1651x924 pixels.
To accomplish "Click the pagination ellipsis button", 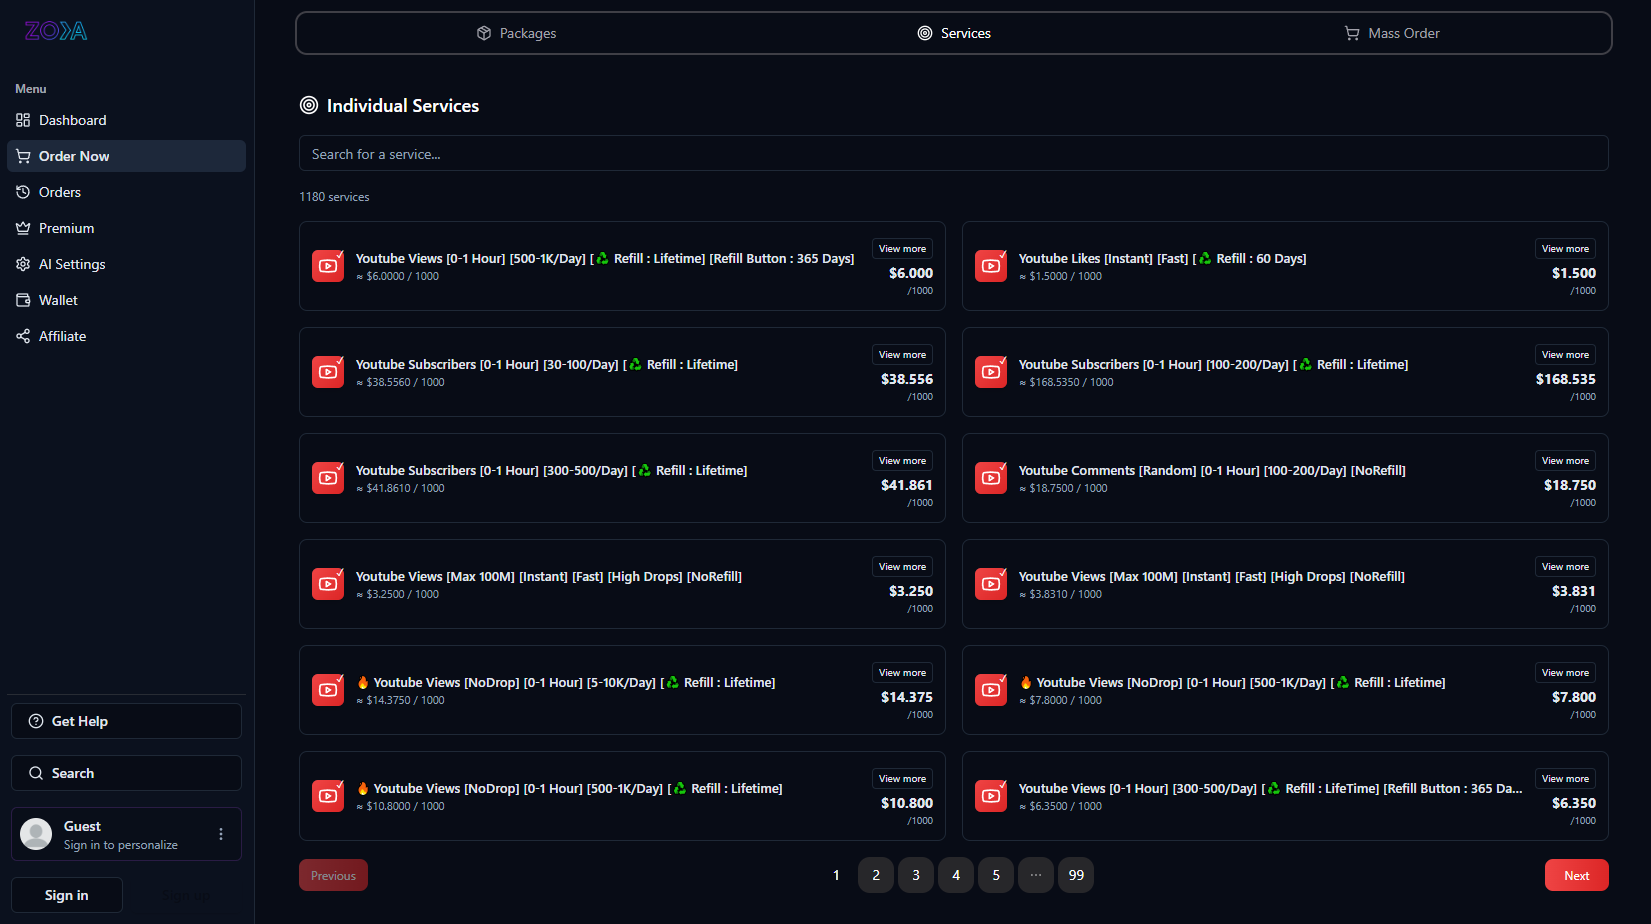I will (x=1036, y=875).
